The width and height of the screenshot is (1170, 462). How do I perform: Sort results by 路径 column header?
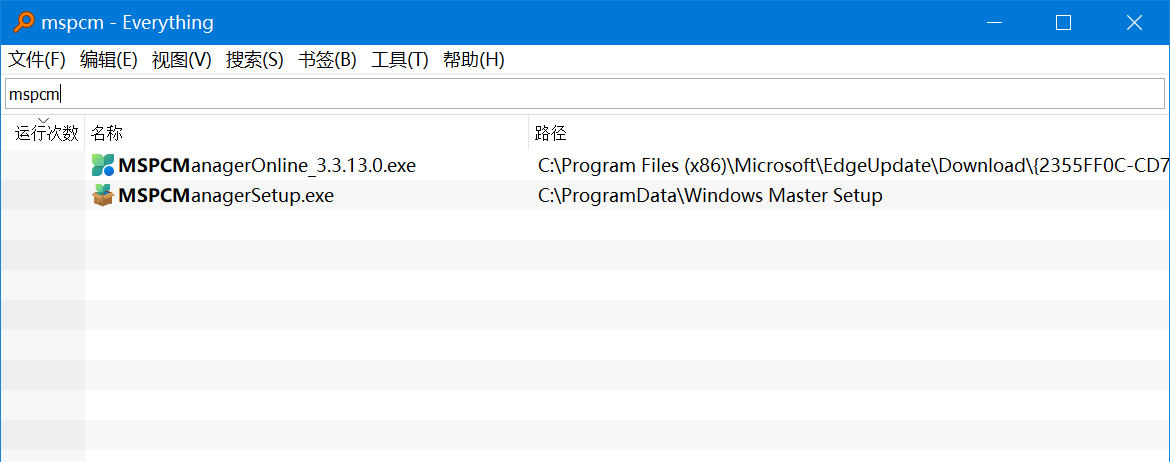coord(551,133)
